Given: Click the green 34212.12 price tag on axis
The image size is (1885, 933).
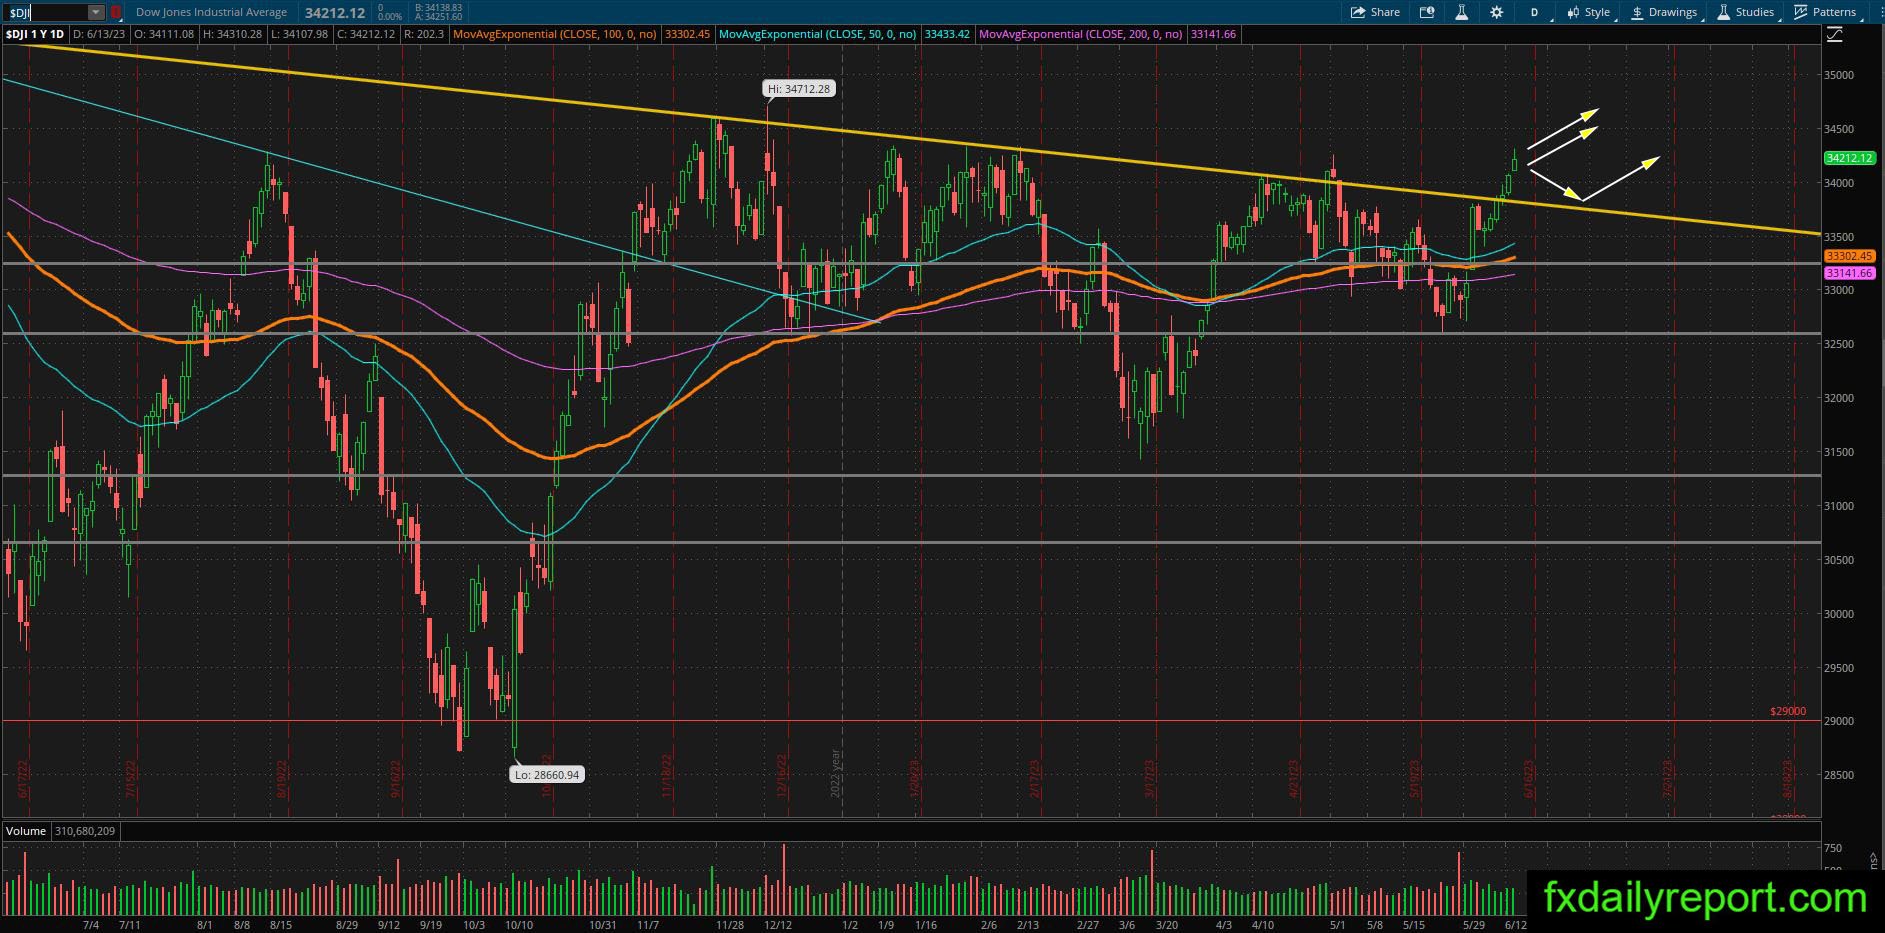Looking at the screenshot, I should [1849, 158].
